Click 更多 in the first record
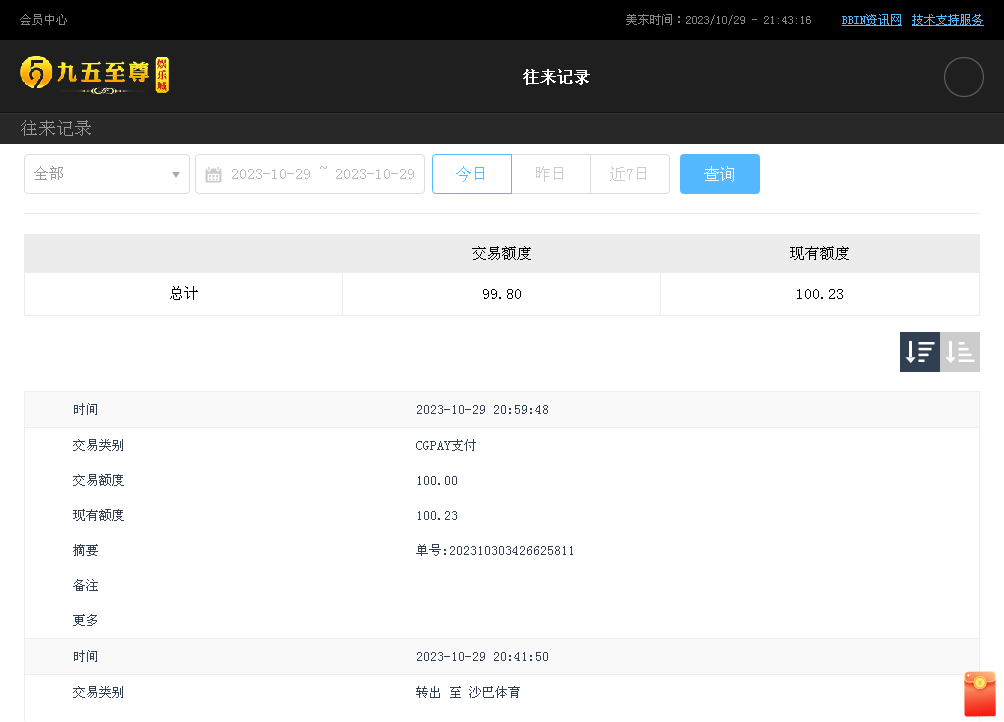Screen dimensions: 1004x722 [85, 620]
